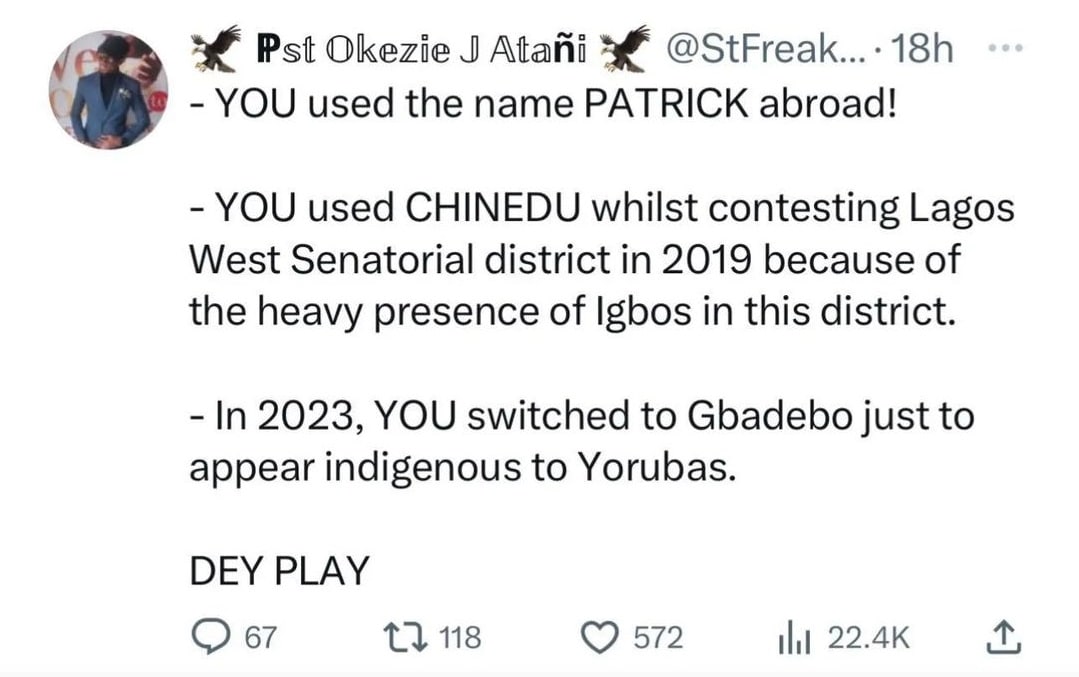
Task: Open the three-dot more options menu
Action: [x=1011, y=48]
